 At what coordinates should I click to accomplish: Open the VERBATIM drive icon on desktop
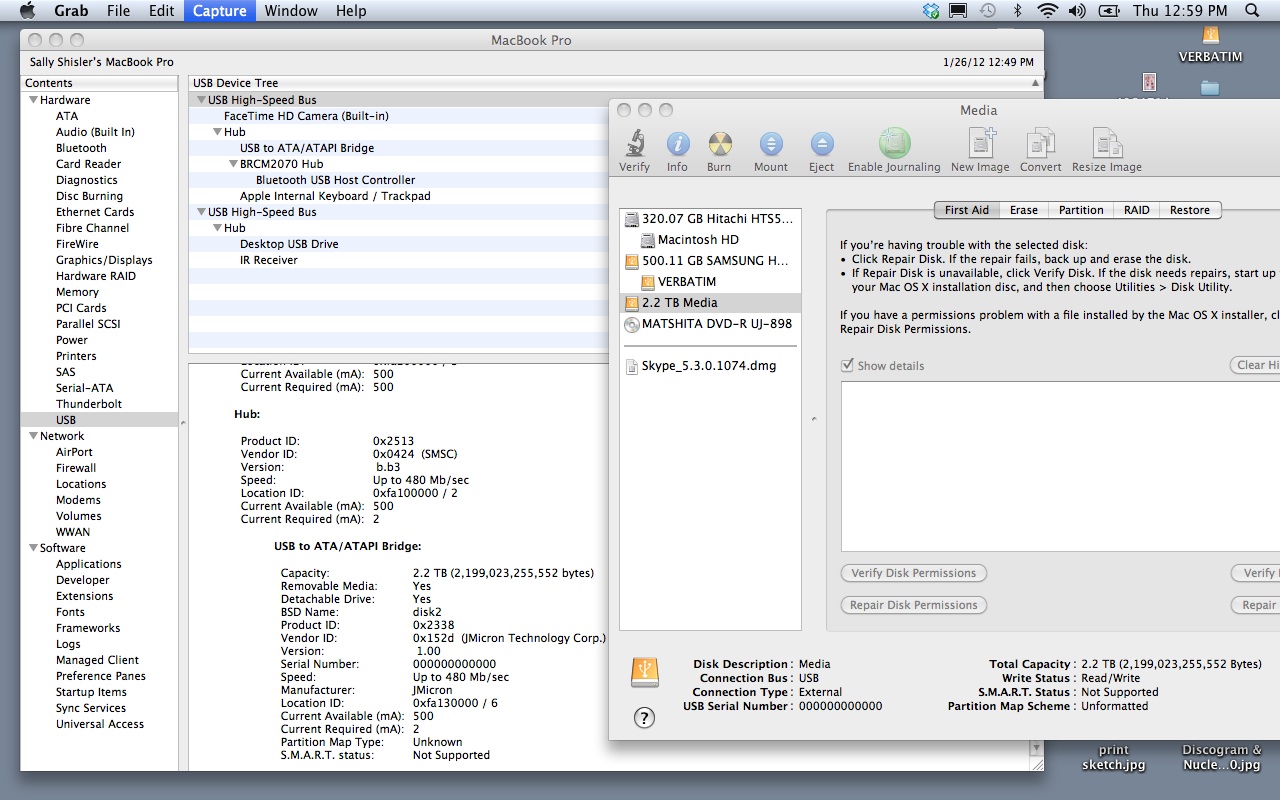(x=1210, y=36)
